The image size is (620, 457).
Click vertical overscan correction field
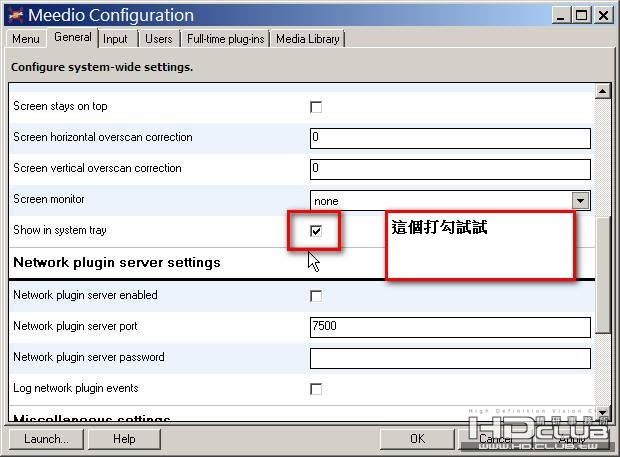point(450,169)
